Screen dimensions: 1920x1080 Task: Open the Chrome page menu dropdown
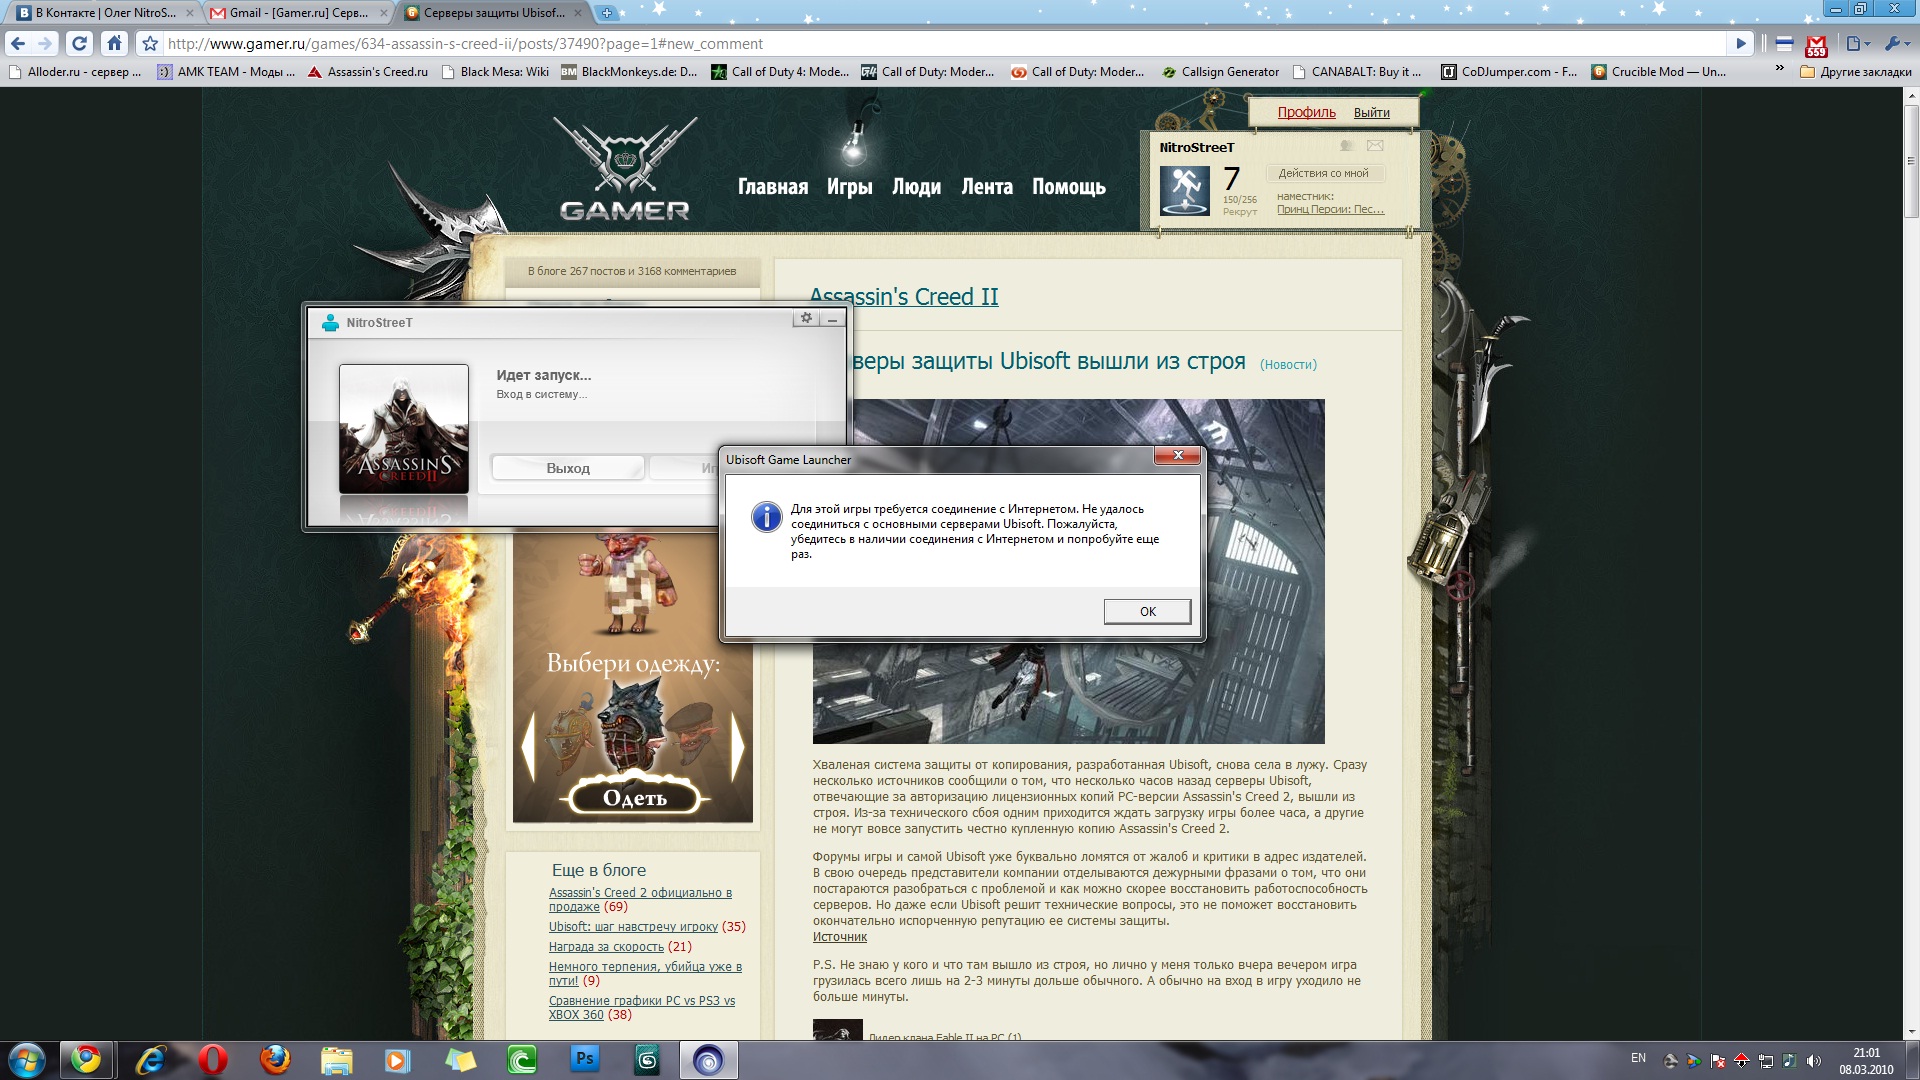1858,44
